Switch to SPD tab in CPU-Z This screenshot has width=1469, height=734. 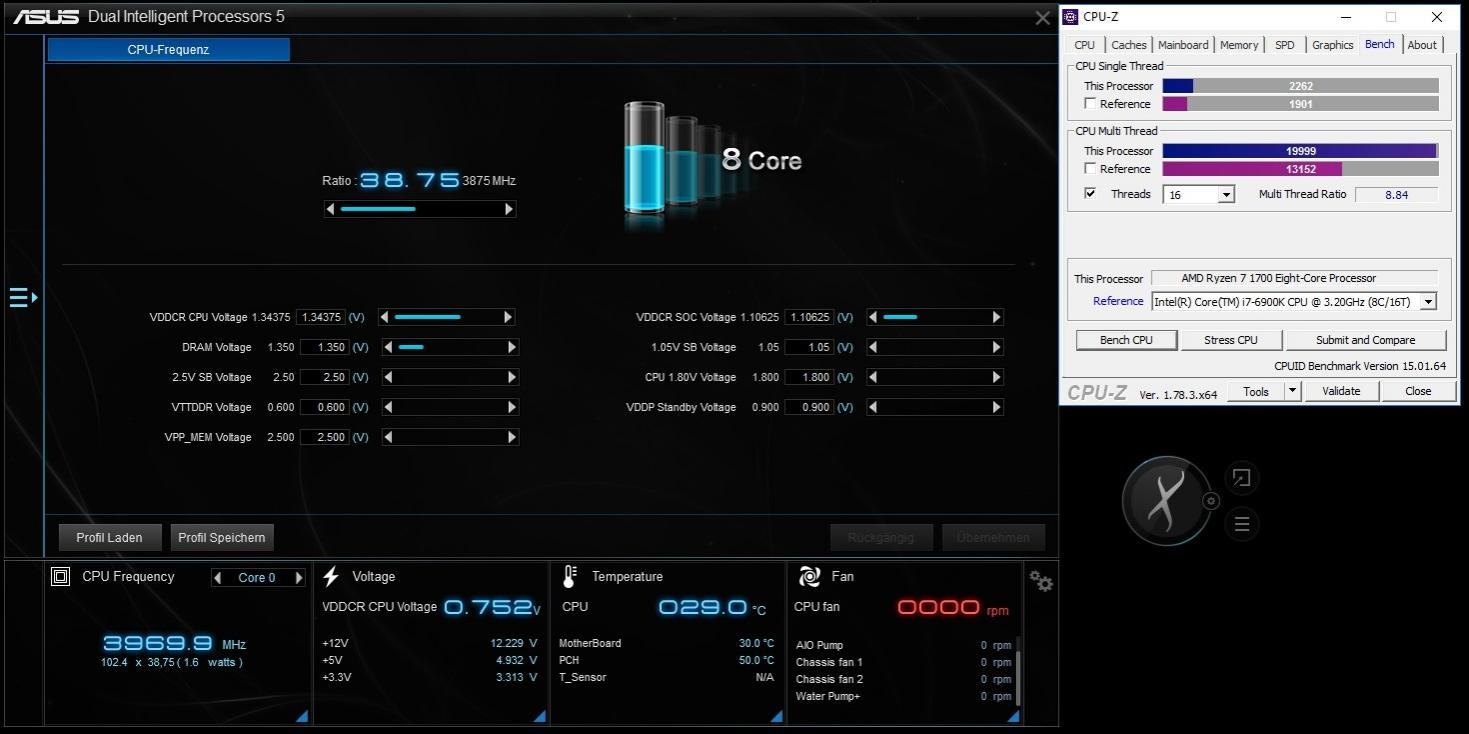(x=1285, y=45)
